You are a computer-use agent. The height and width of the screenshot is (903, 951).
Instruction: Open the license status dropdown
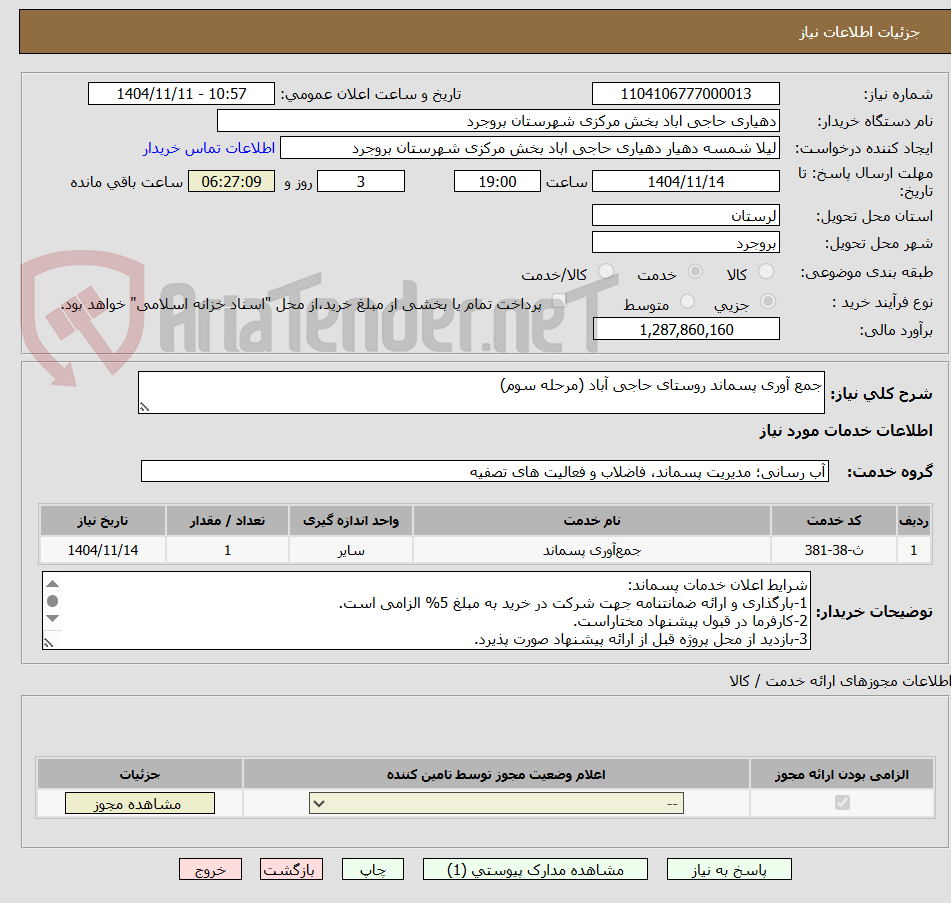pyautogui.click(x=496, y=804)
